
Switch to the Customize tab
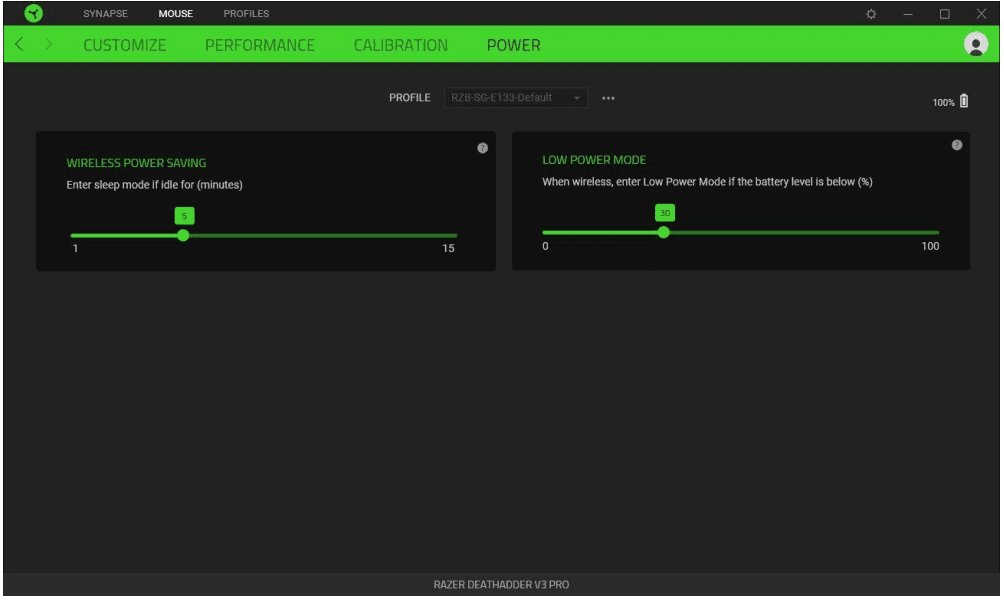pos(125,45)
